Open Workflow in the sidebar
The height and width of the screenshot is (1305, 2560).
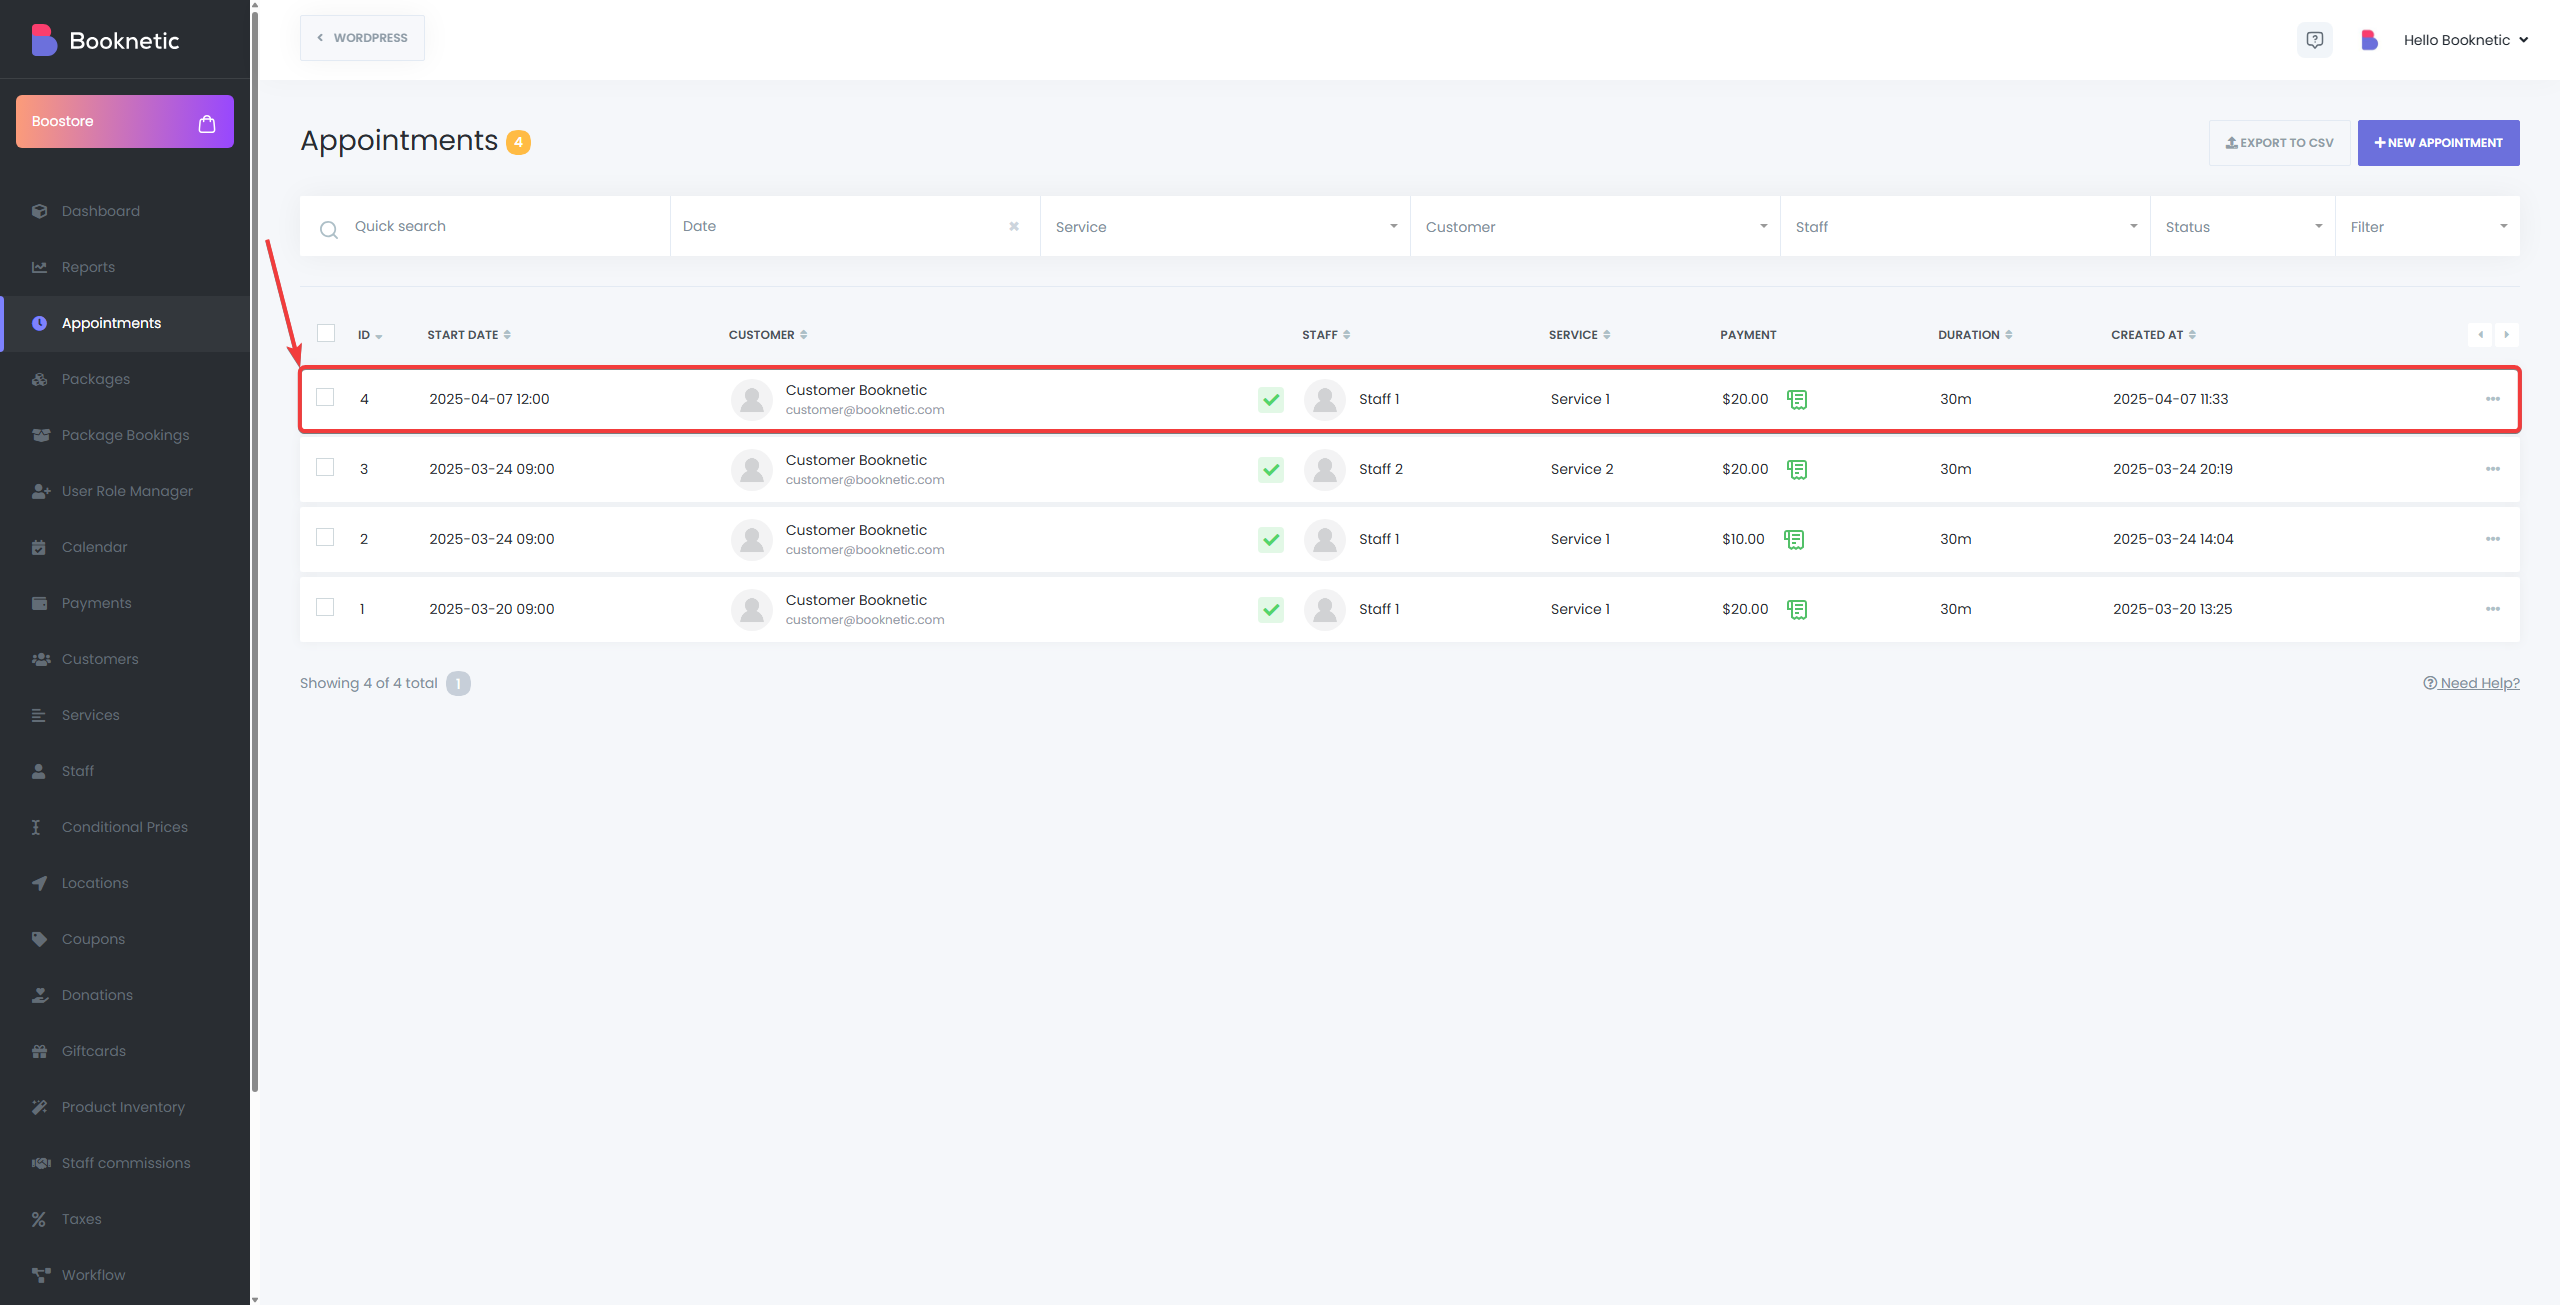click(125, 1275)
